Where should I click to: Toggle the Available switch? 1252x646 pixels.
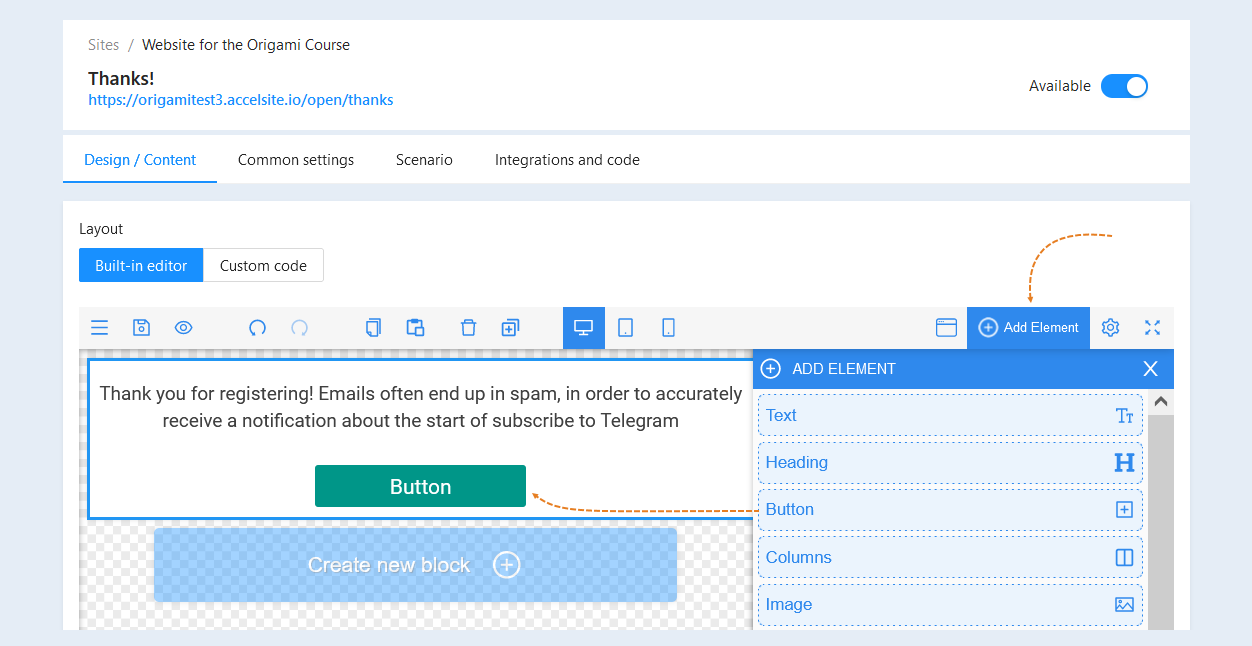pyautogui.click(x=1124, y=86)
